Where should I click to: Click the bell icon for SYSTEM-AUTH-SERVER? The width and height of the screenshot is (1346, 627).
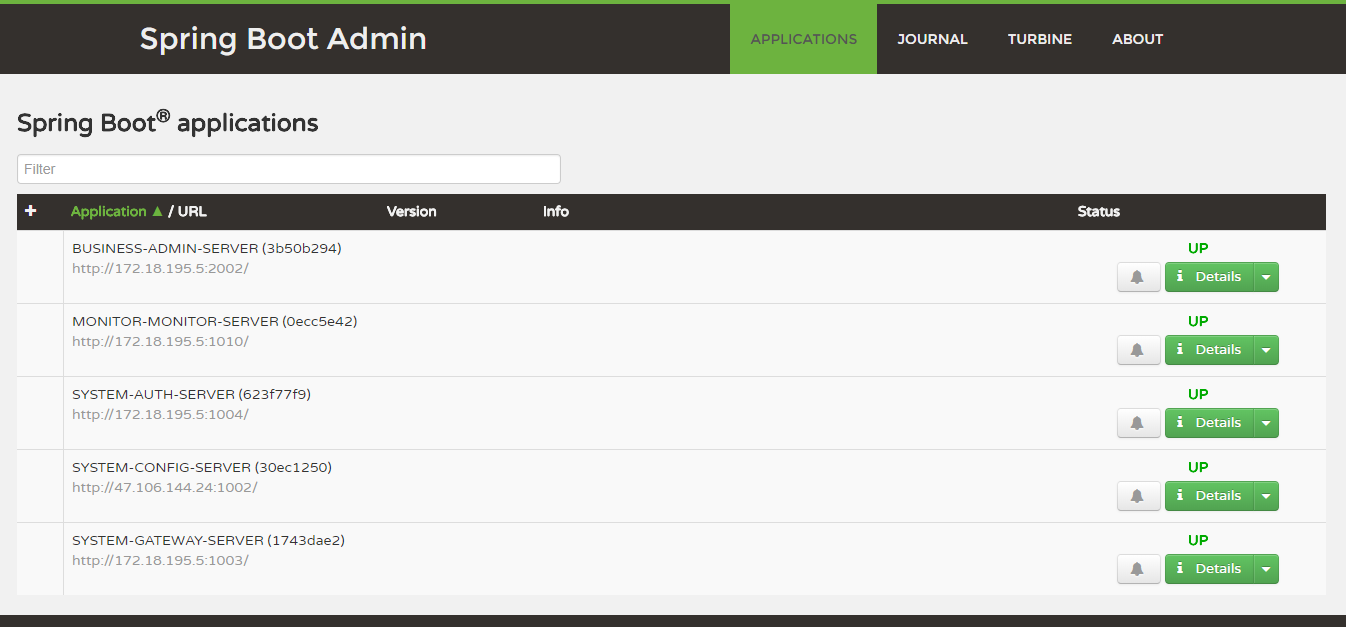[1138, 423]
